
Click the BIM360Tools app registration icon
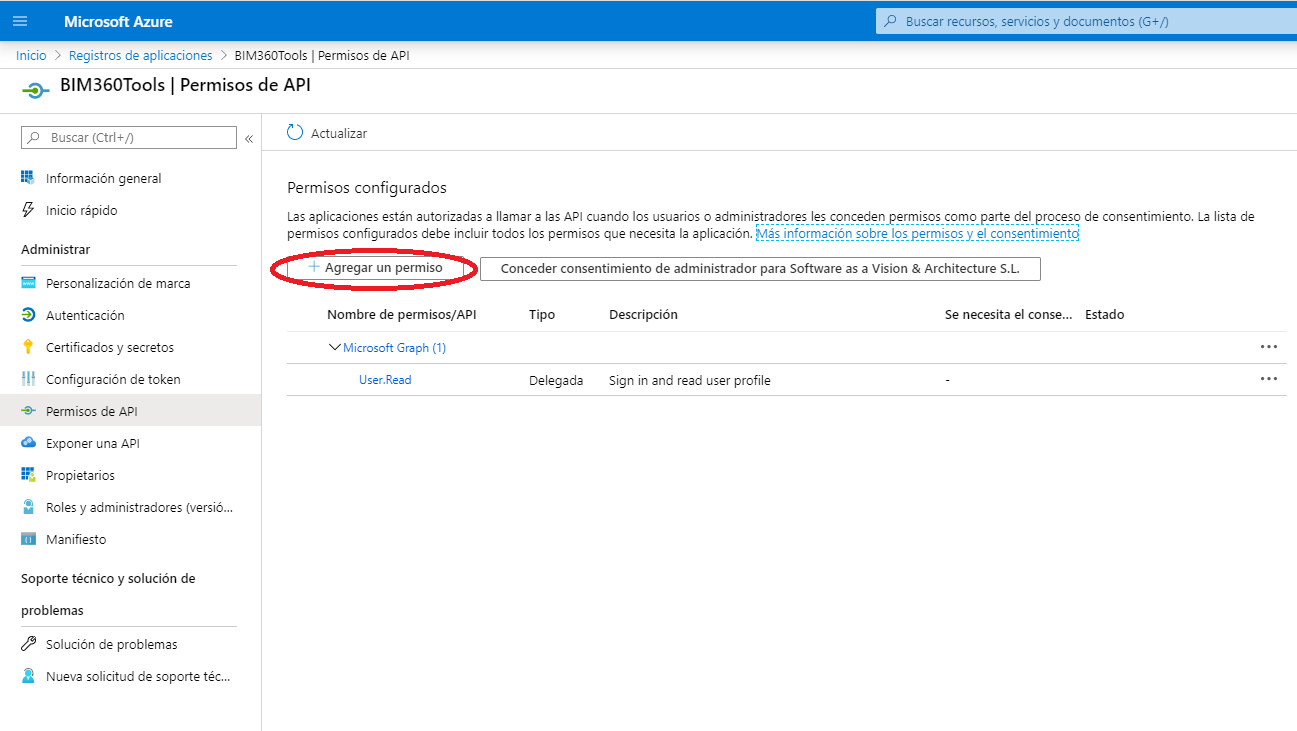(35, 90)
